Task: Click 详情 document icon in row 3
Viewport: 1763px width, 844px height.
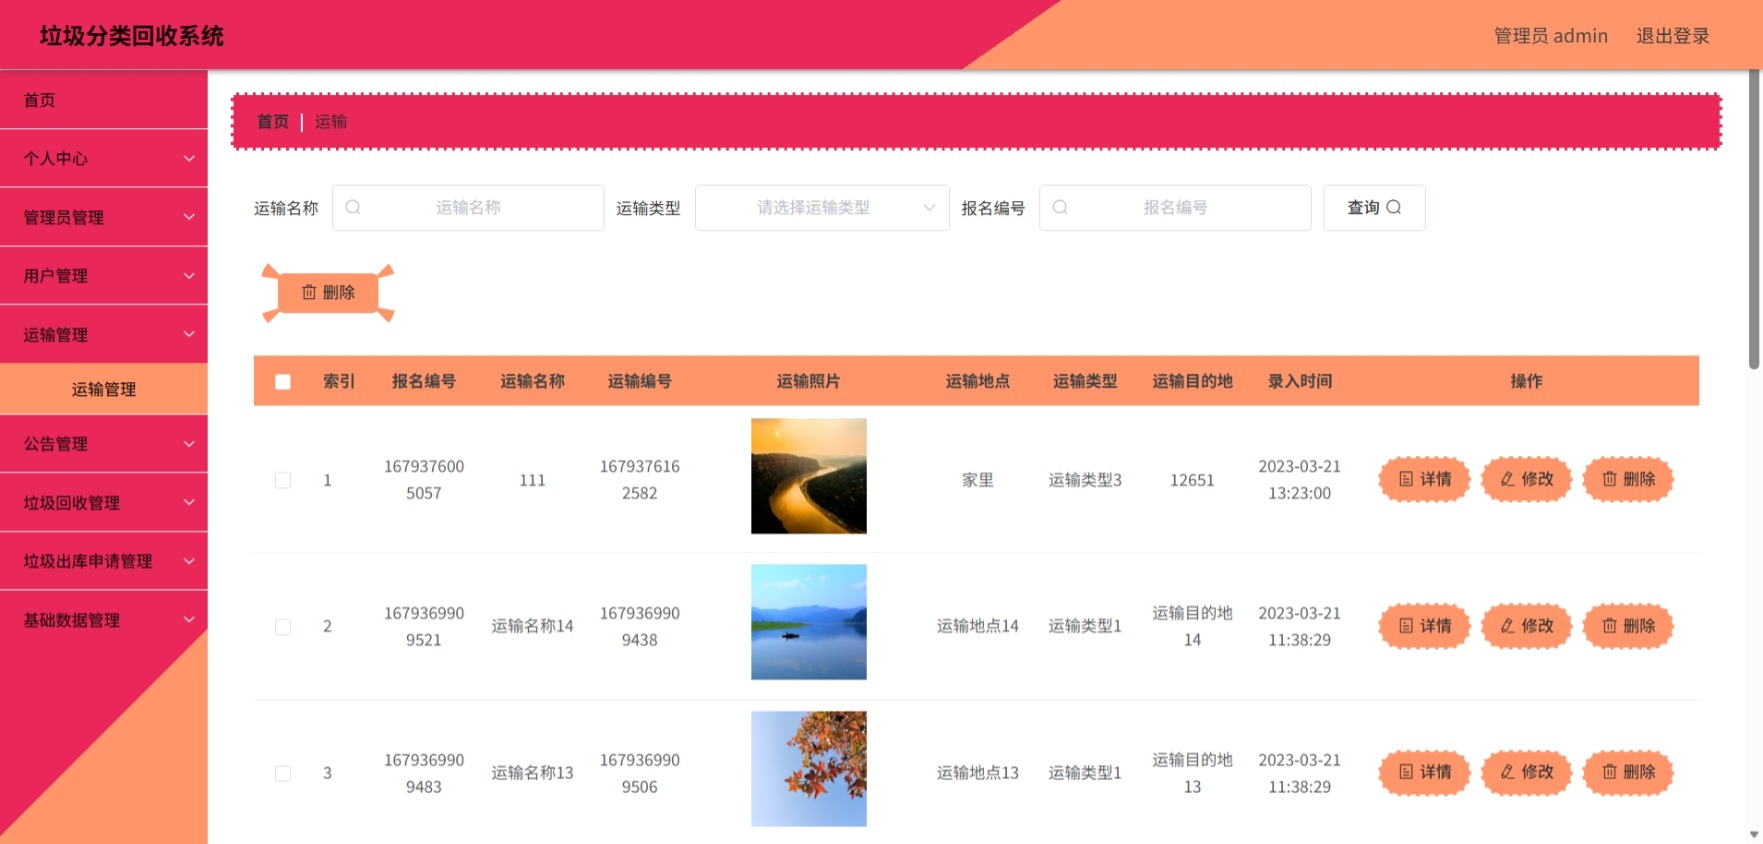Action: coord(1406,772)
